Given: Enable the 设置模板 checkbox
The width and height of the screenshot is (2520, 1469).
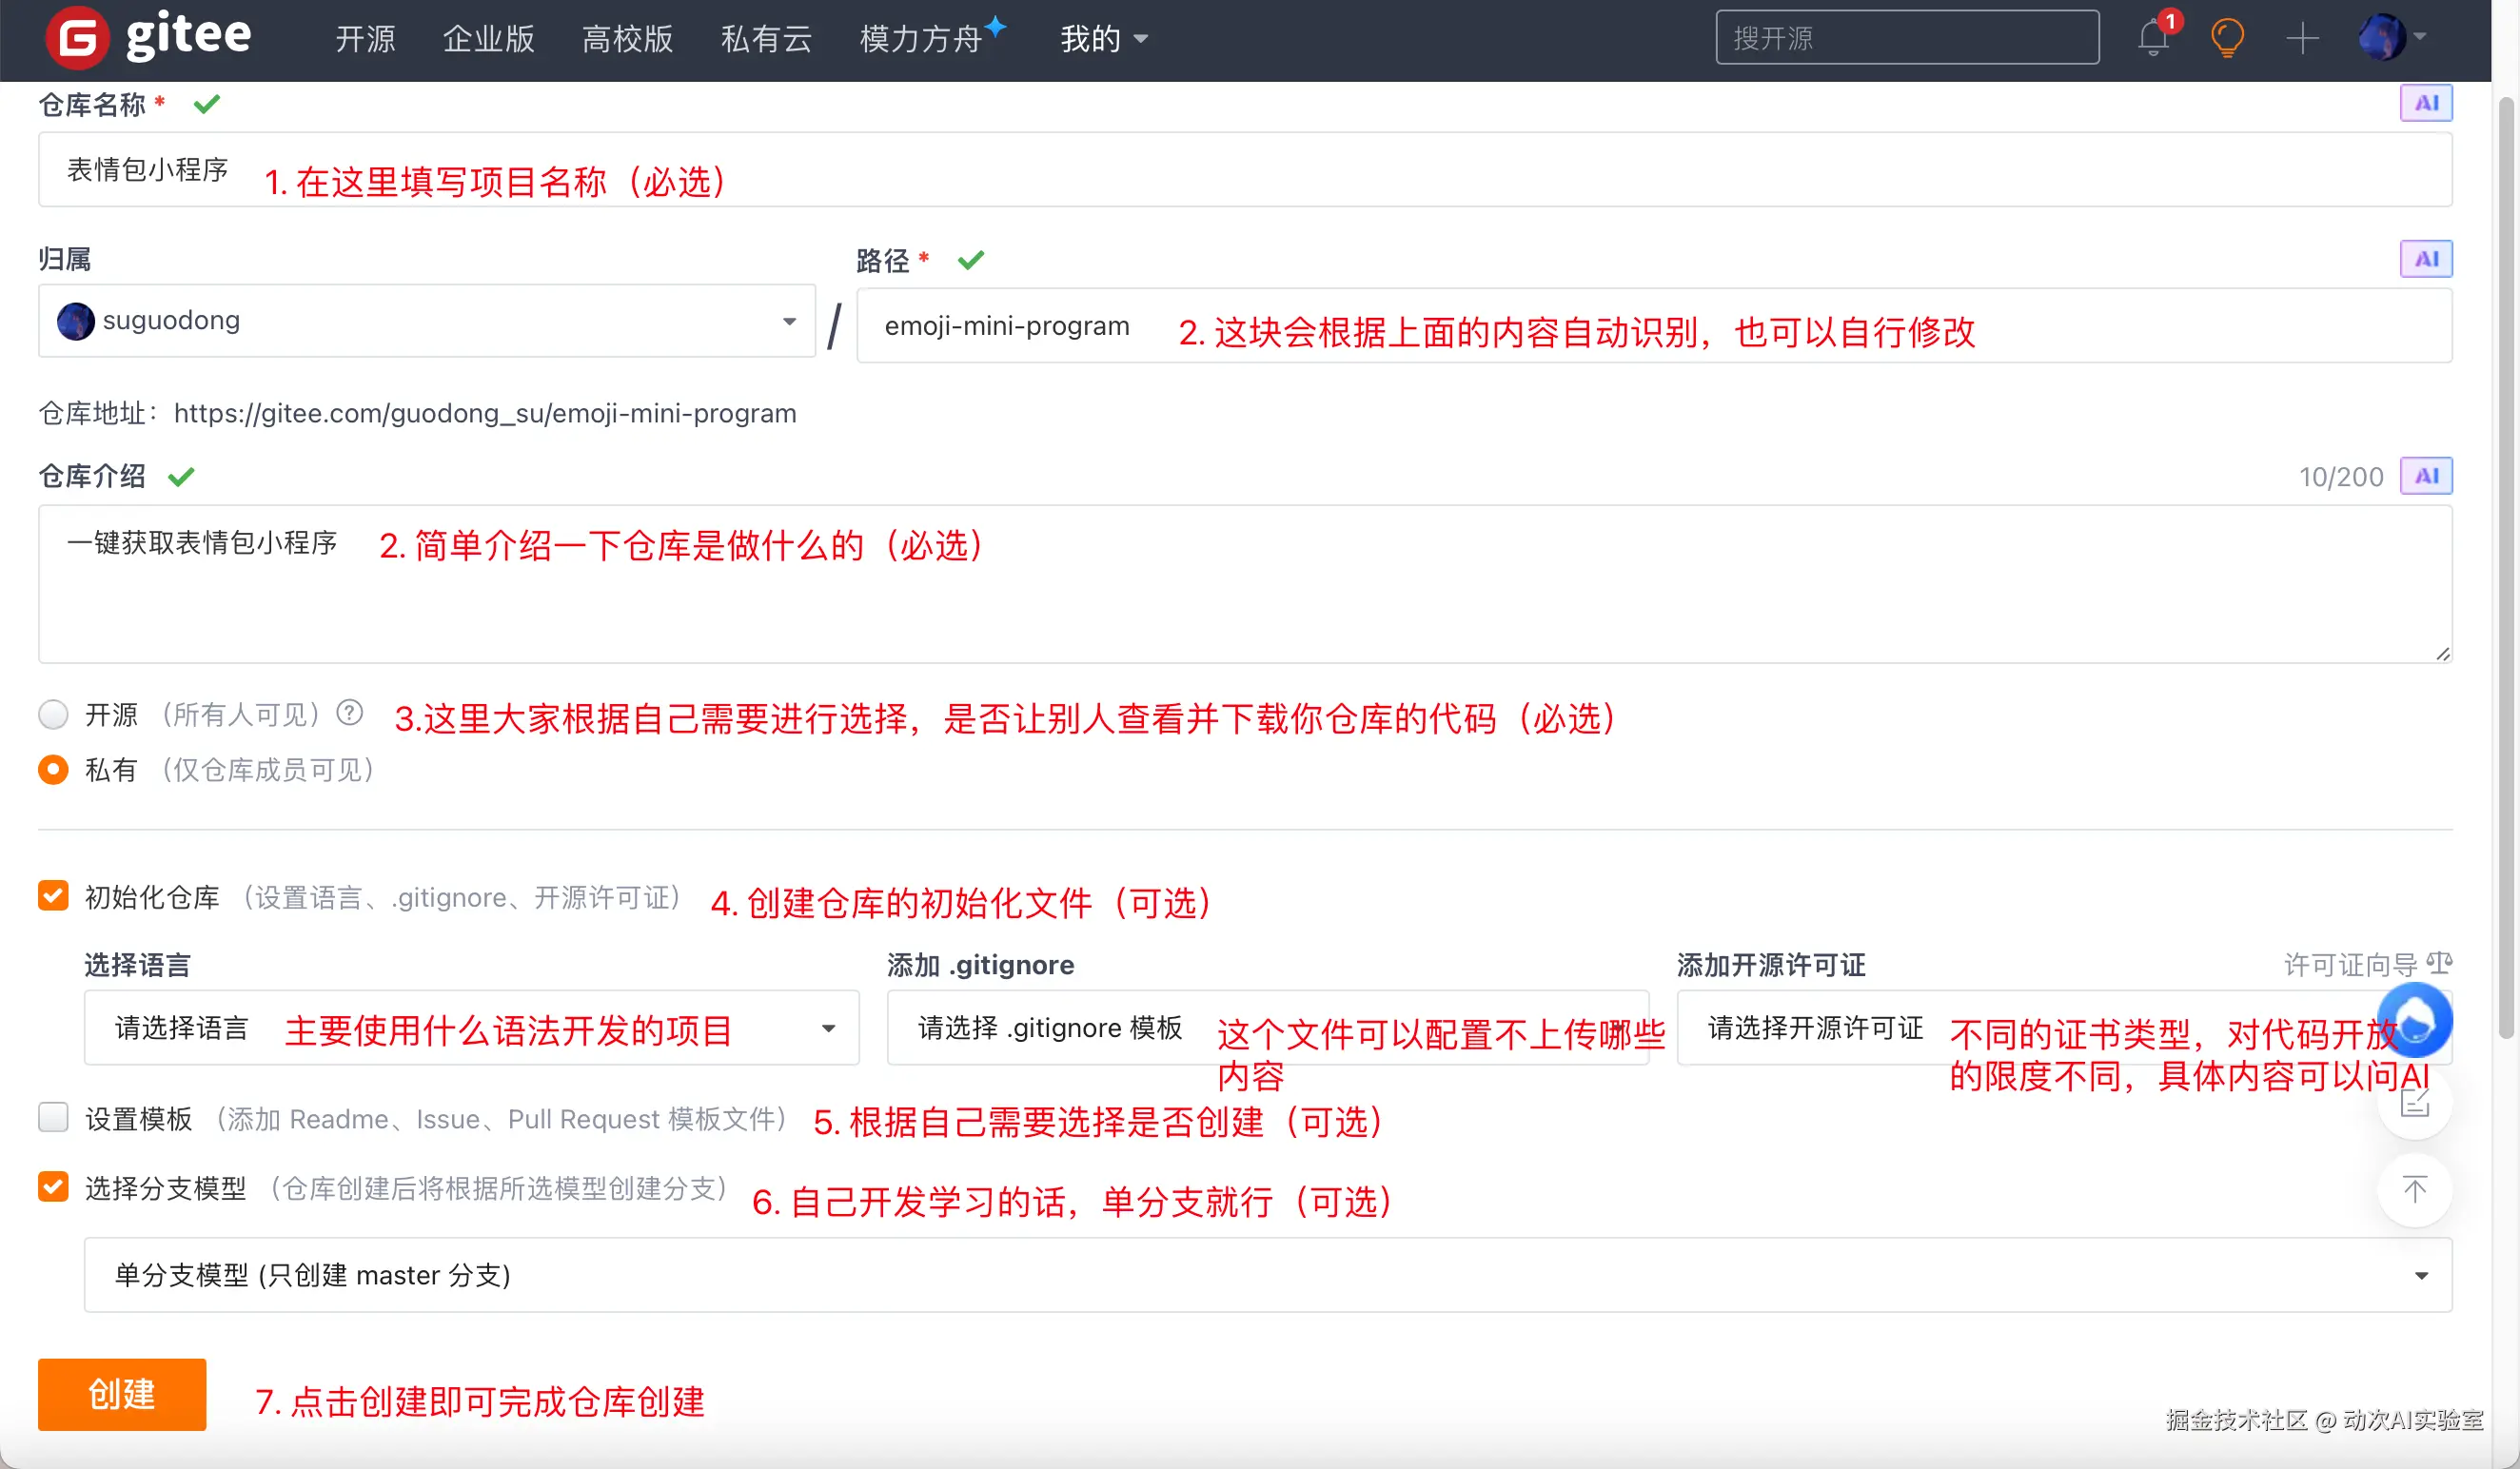Looking at the screenshot, I should [53, 1117].
